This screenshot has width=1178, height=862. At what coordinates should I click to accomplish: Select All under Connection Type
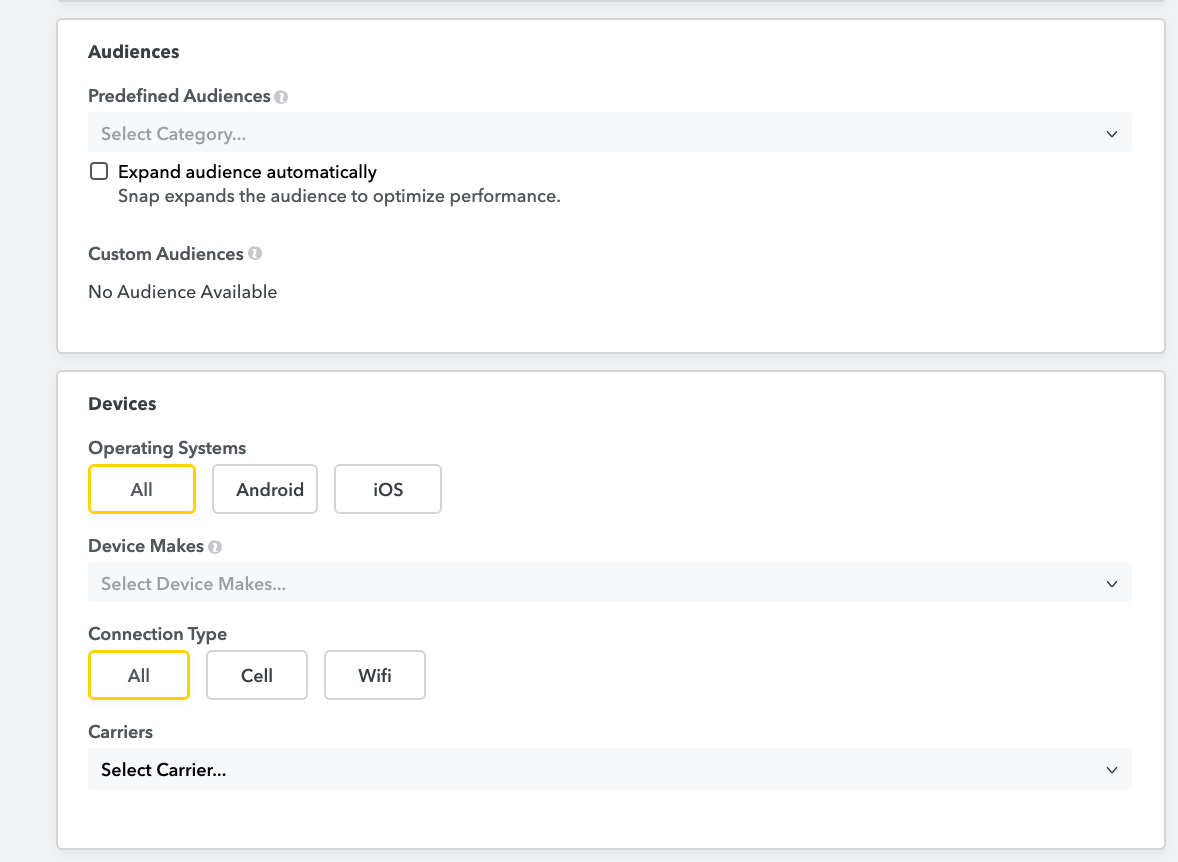tap(139, 675)
